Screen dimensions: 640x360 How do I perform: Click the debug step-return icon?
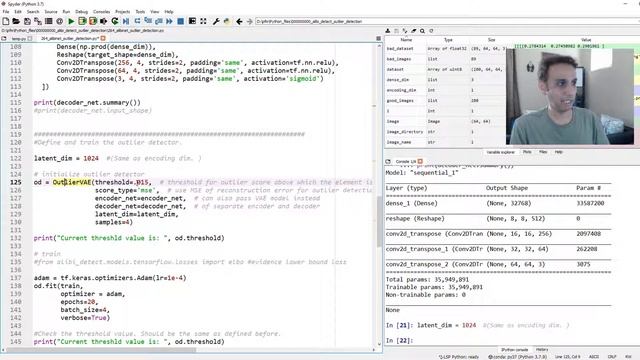tap(158, 21)
